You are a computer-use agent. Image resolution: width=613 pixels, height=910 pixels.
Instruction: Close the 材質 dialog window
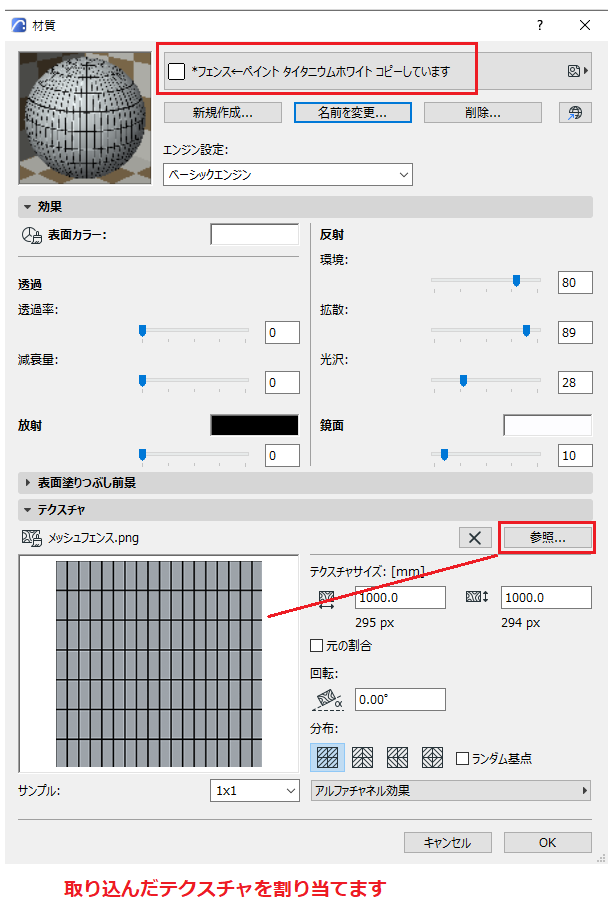coord(585,25)
